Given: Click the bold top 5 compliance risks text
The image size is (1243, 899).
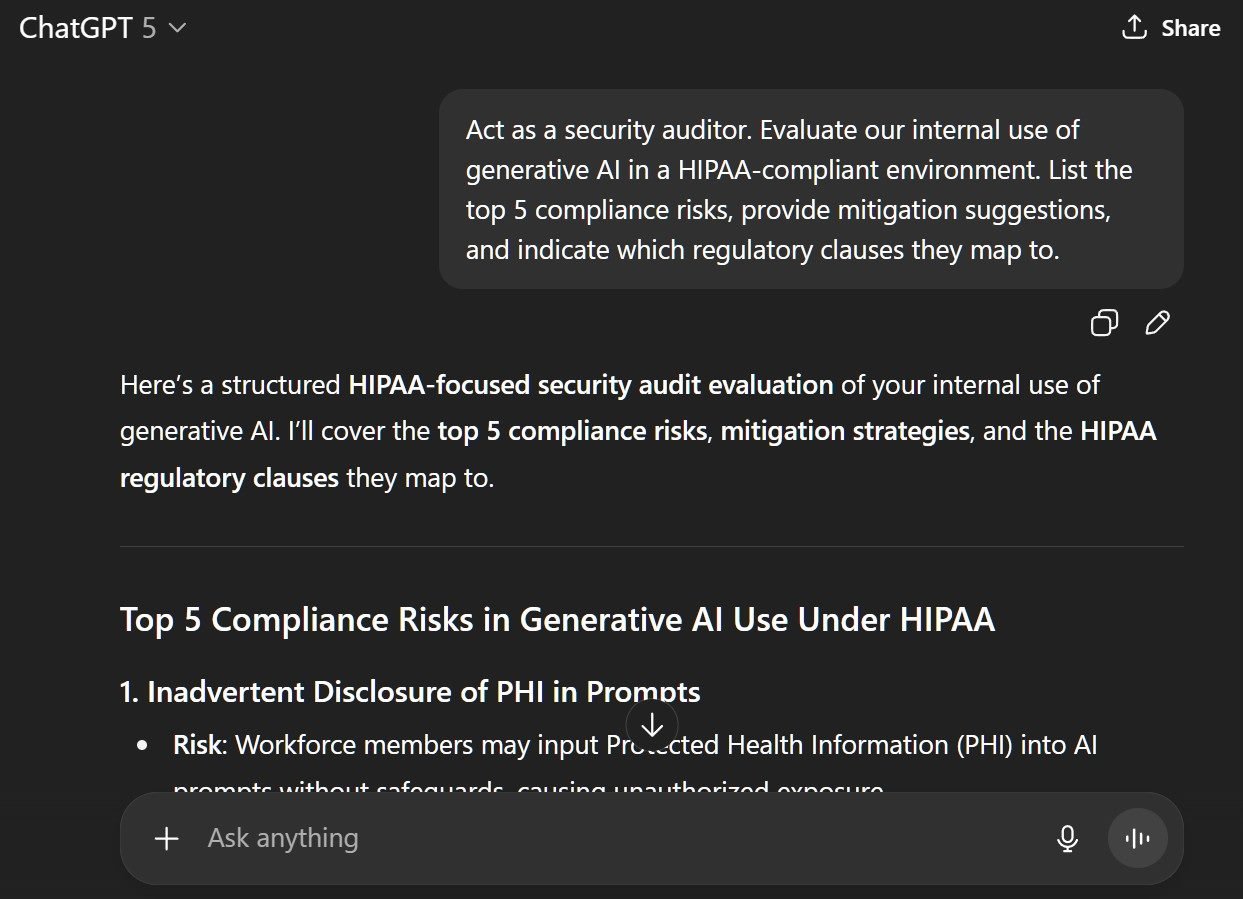Looking at the screenshot, I should click(571, 432).
